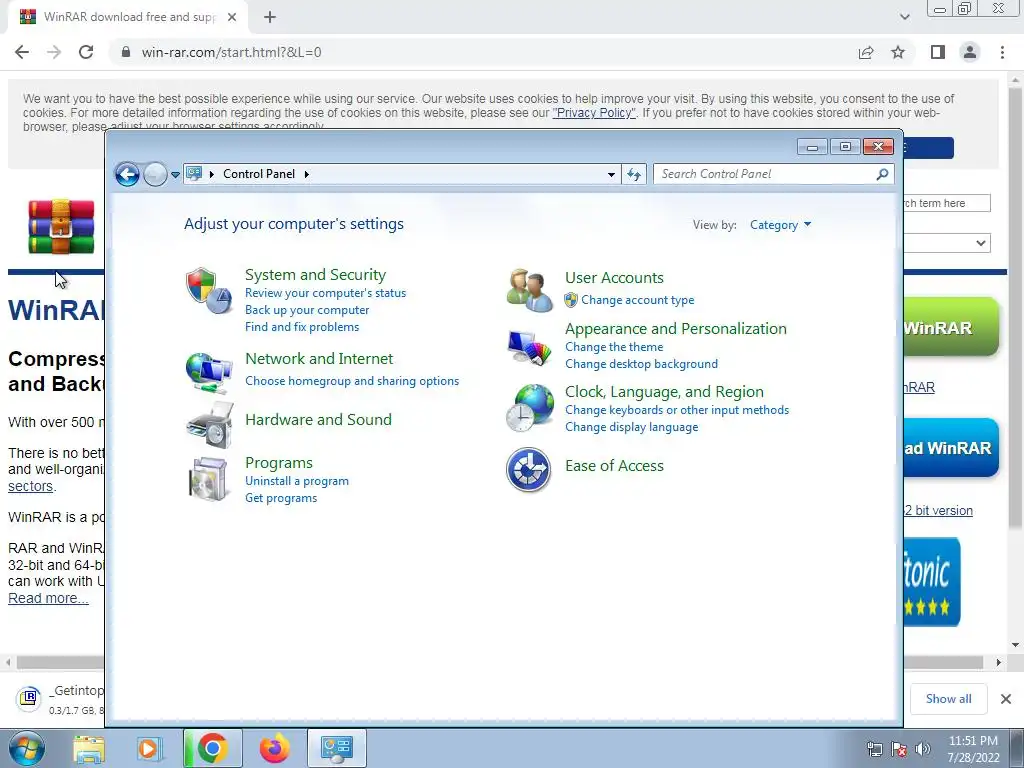Open Find and fix problems
Screen dimensions: 1024x768
(302, 327)
